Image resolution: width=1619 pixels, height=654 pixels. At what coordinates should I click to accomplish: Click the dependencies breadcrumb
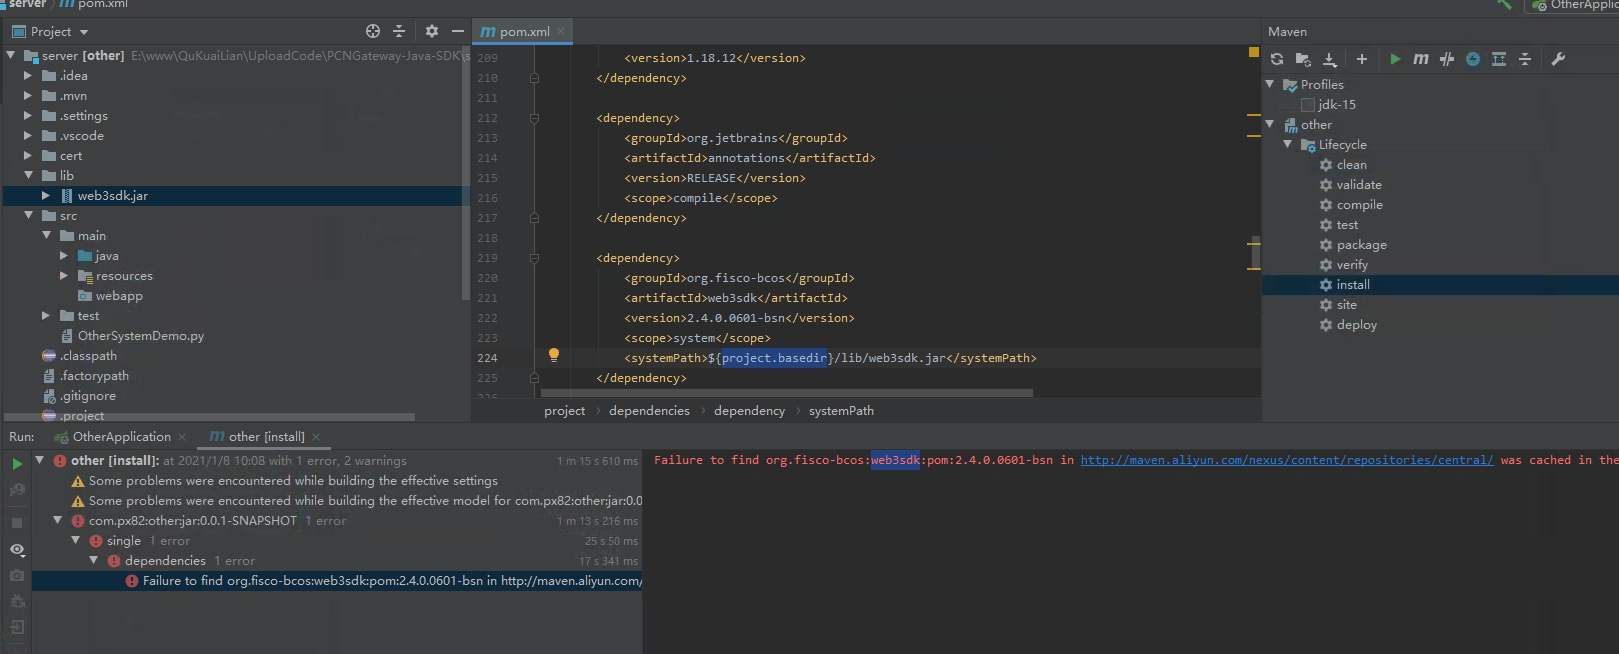coord(649,411)
